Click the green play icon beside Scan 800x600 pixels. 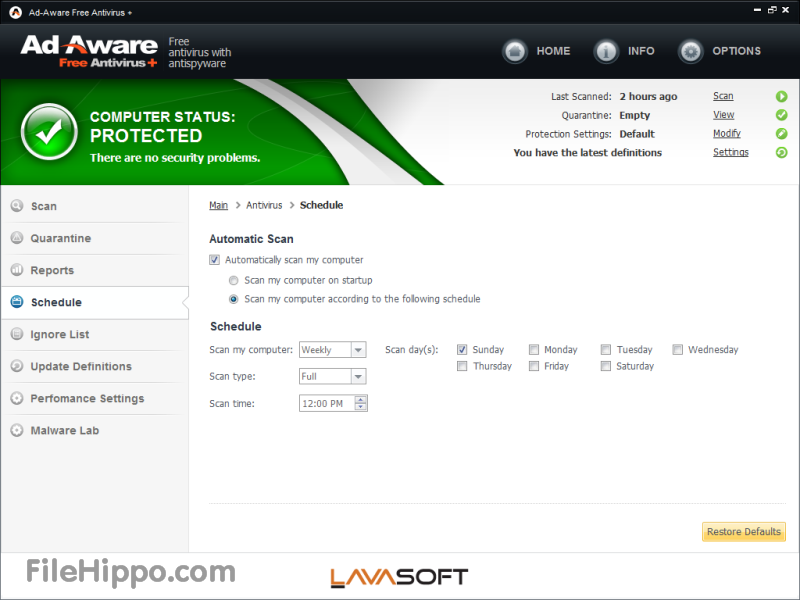pos(781,96)
